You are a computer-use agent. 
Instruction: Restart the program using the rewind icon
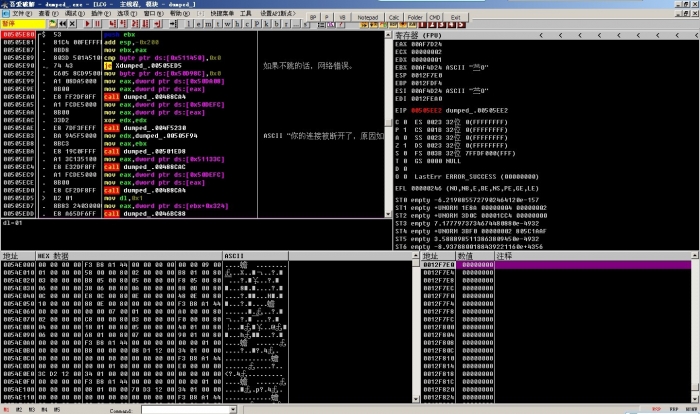[62, 24]
